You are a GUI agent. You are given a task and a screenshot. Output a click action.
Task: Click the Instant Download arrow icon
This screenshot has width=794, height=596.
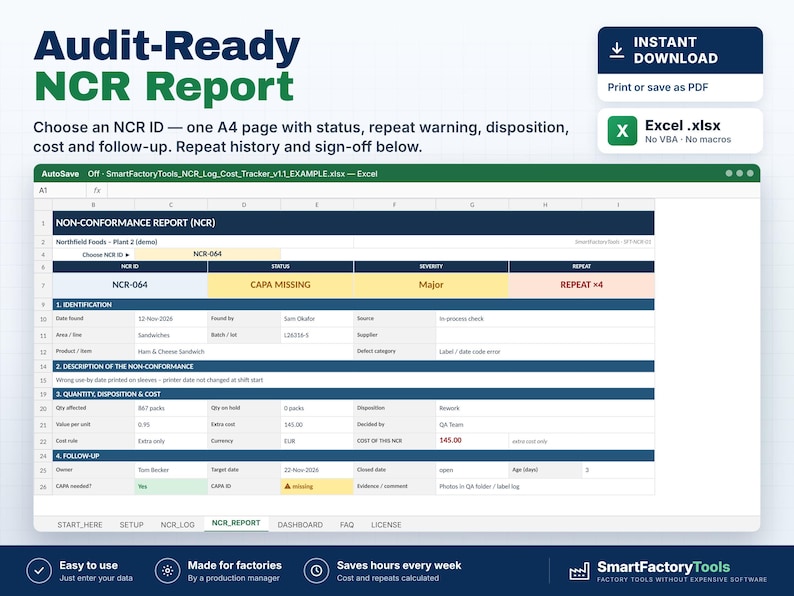click(616, 51)
